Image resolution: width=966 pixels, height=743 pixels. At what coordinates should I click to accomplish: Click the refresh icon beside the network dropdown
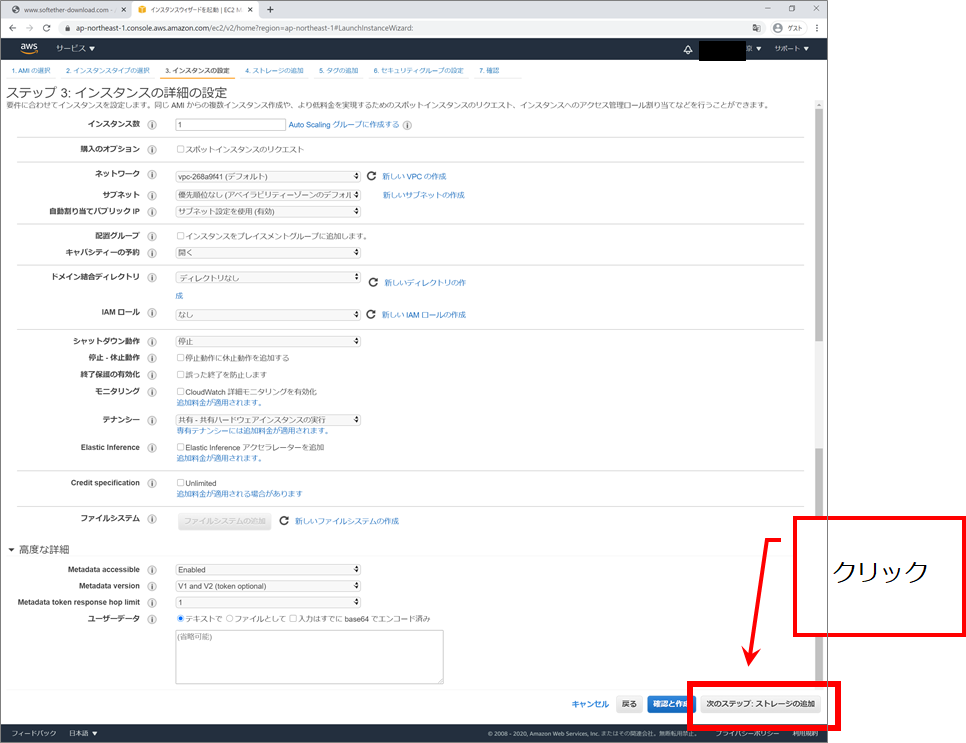pos(372,176)
